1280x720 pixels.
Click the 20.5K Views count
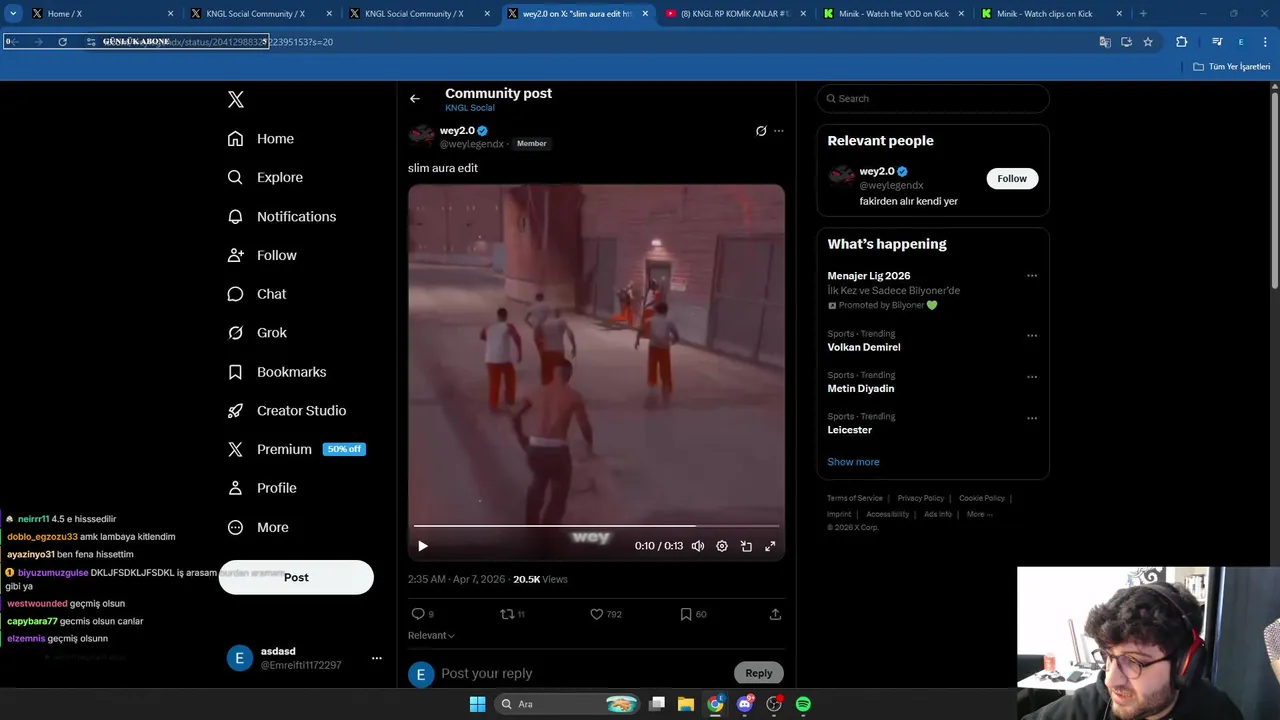point(540,579)
